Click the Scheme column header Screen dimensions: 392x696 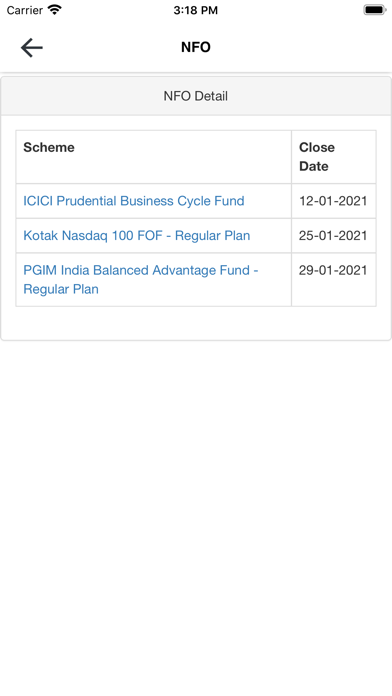pos(49,147)
